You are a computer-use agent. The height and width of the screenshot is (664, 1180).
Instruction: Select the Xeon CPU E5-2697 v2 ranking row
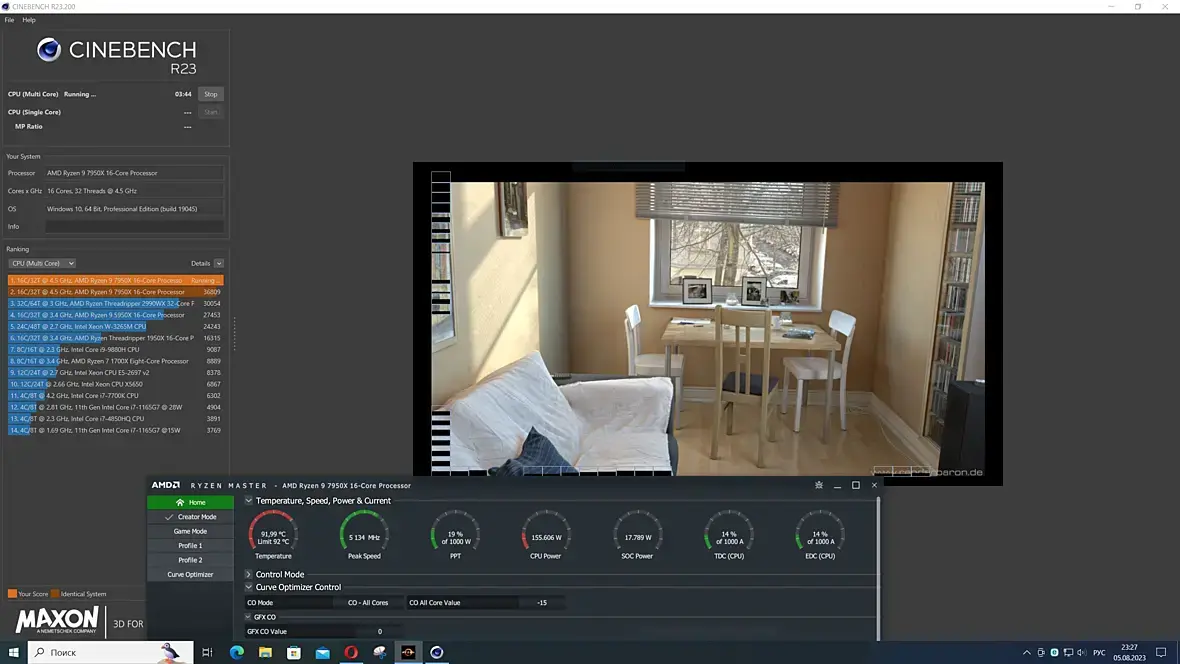[x=115, y=373]
